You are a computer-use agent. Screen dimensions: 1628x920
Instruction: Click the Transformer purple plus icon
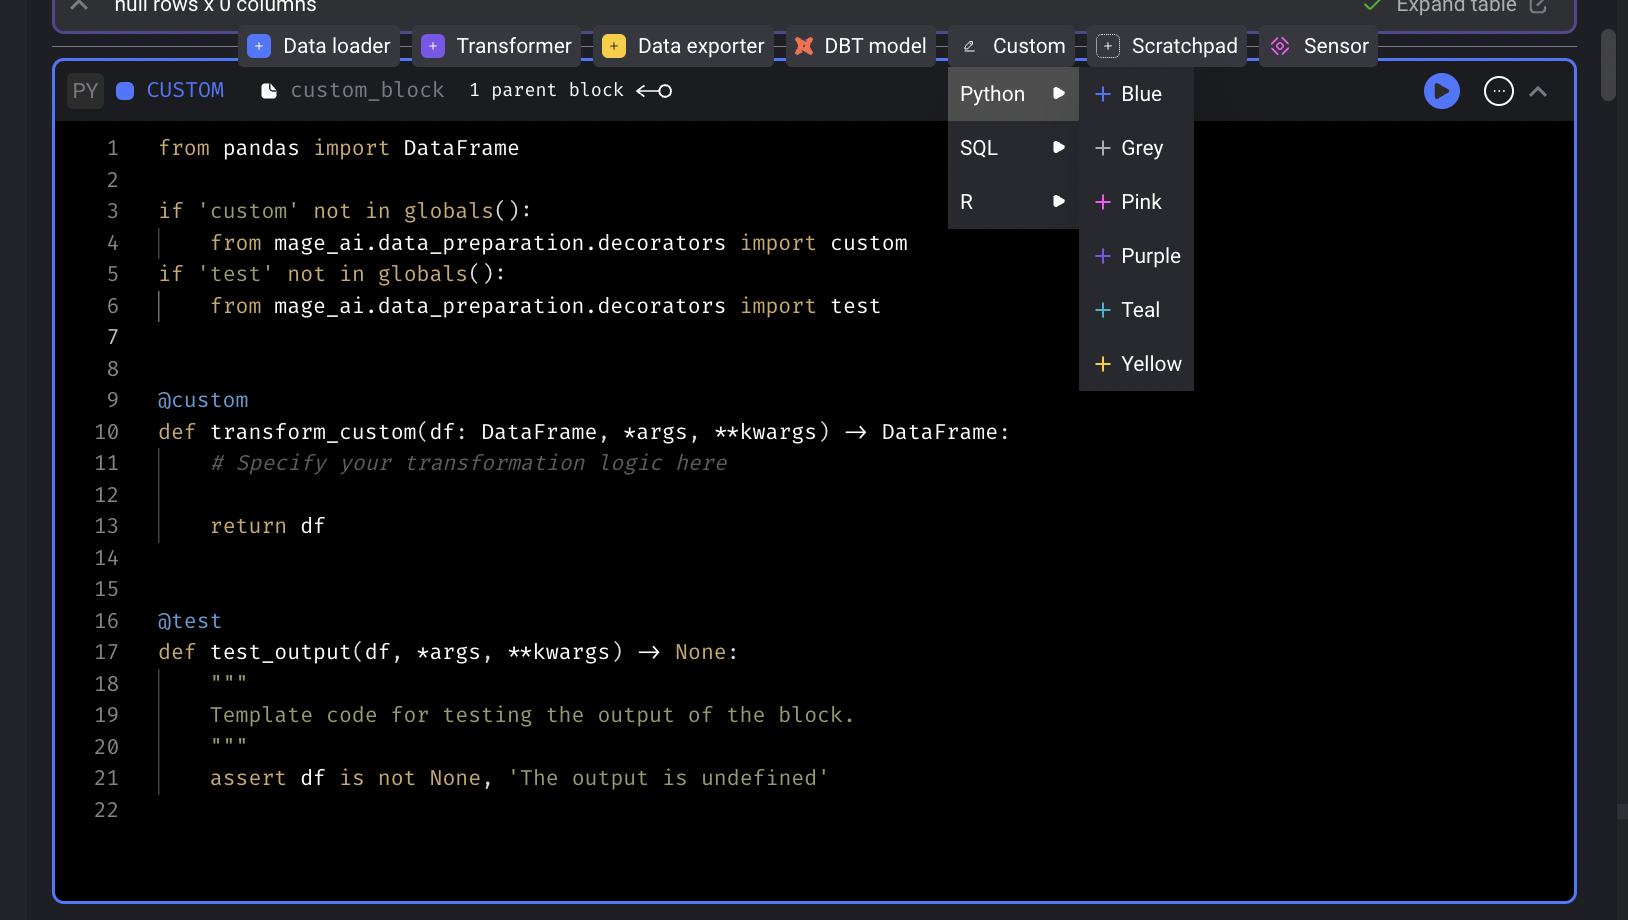tap(433, 46)
